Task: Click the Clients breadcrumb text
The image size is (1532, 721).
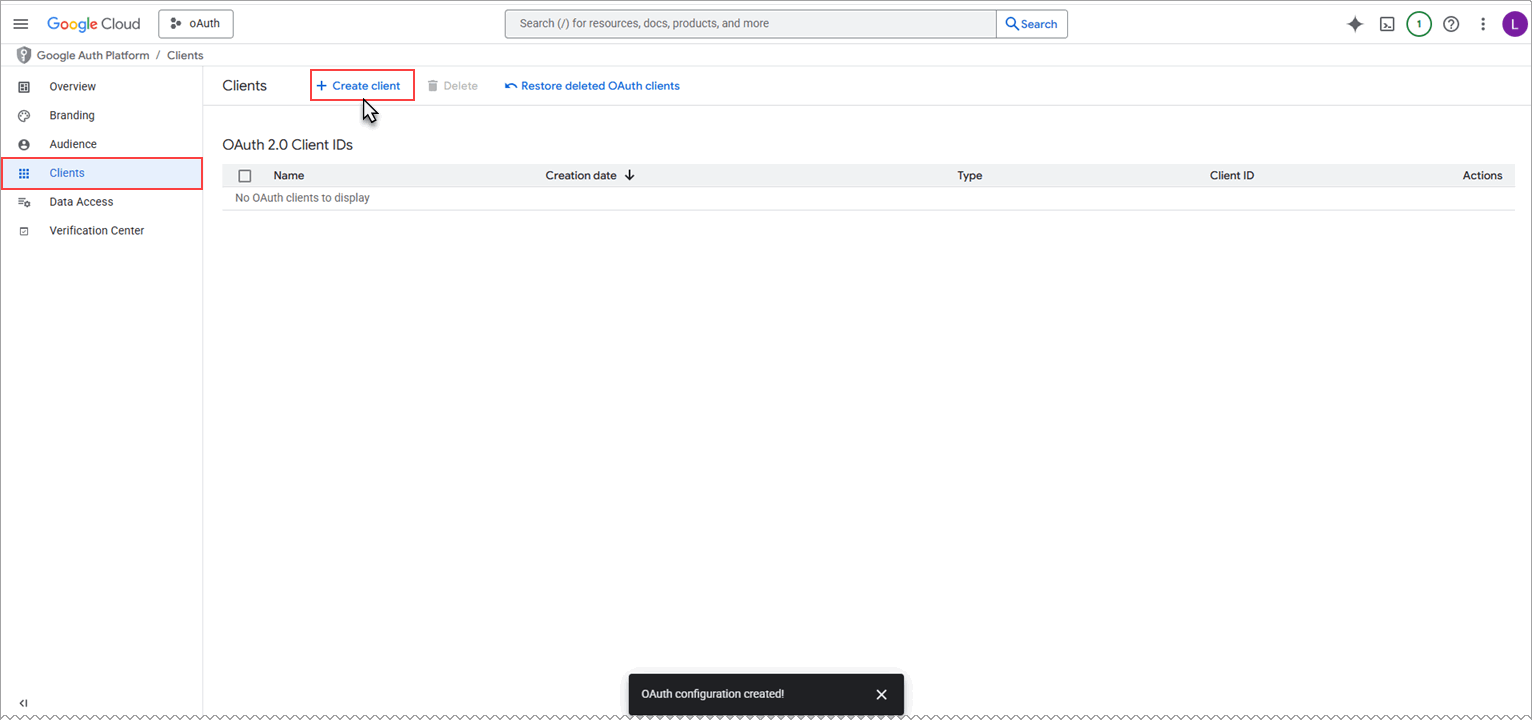Action: coord(185,56)
